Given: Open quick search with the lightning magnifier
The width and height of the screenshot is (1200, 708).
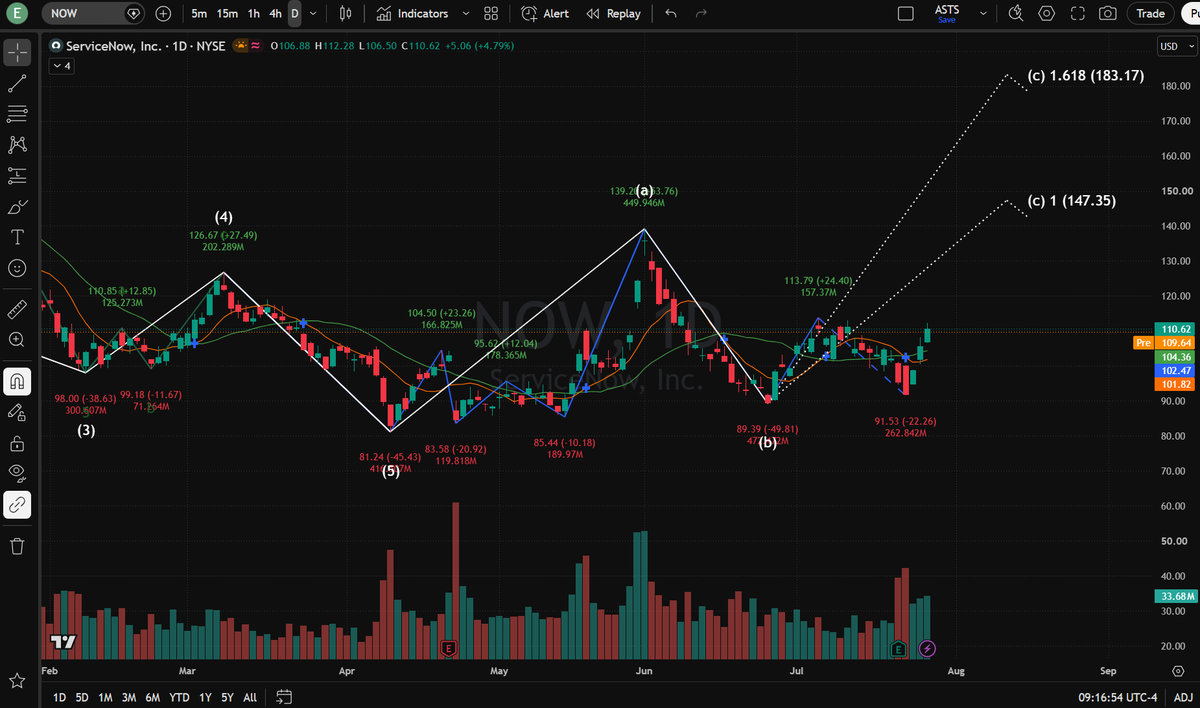Looking at the screenshot, I should pos(1016,14).
